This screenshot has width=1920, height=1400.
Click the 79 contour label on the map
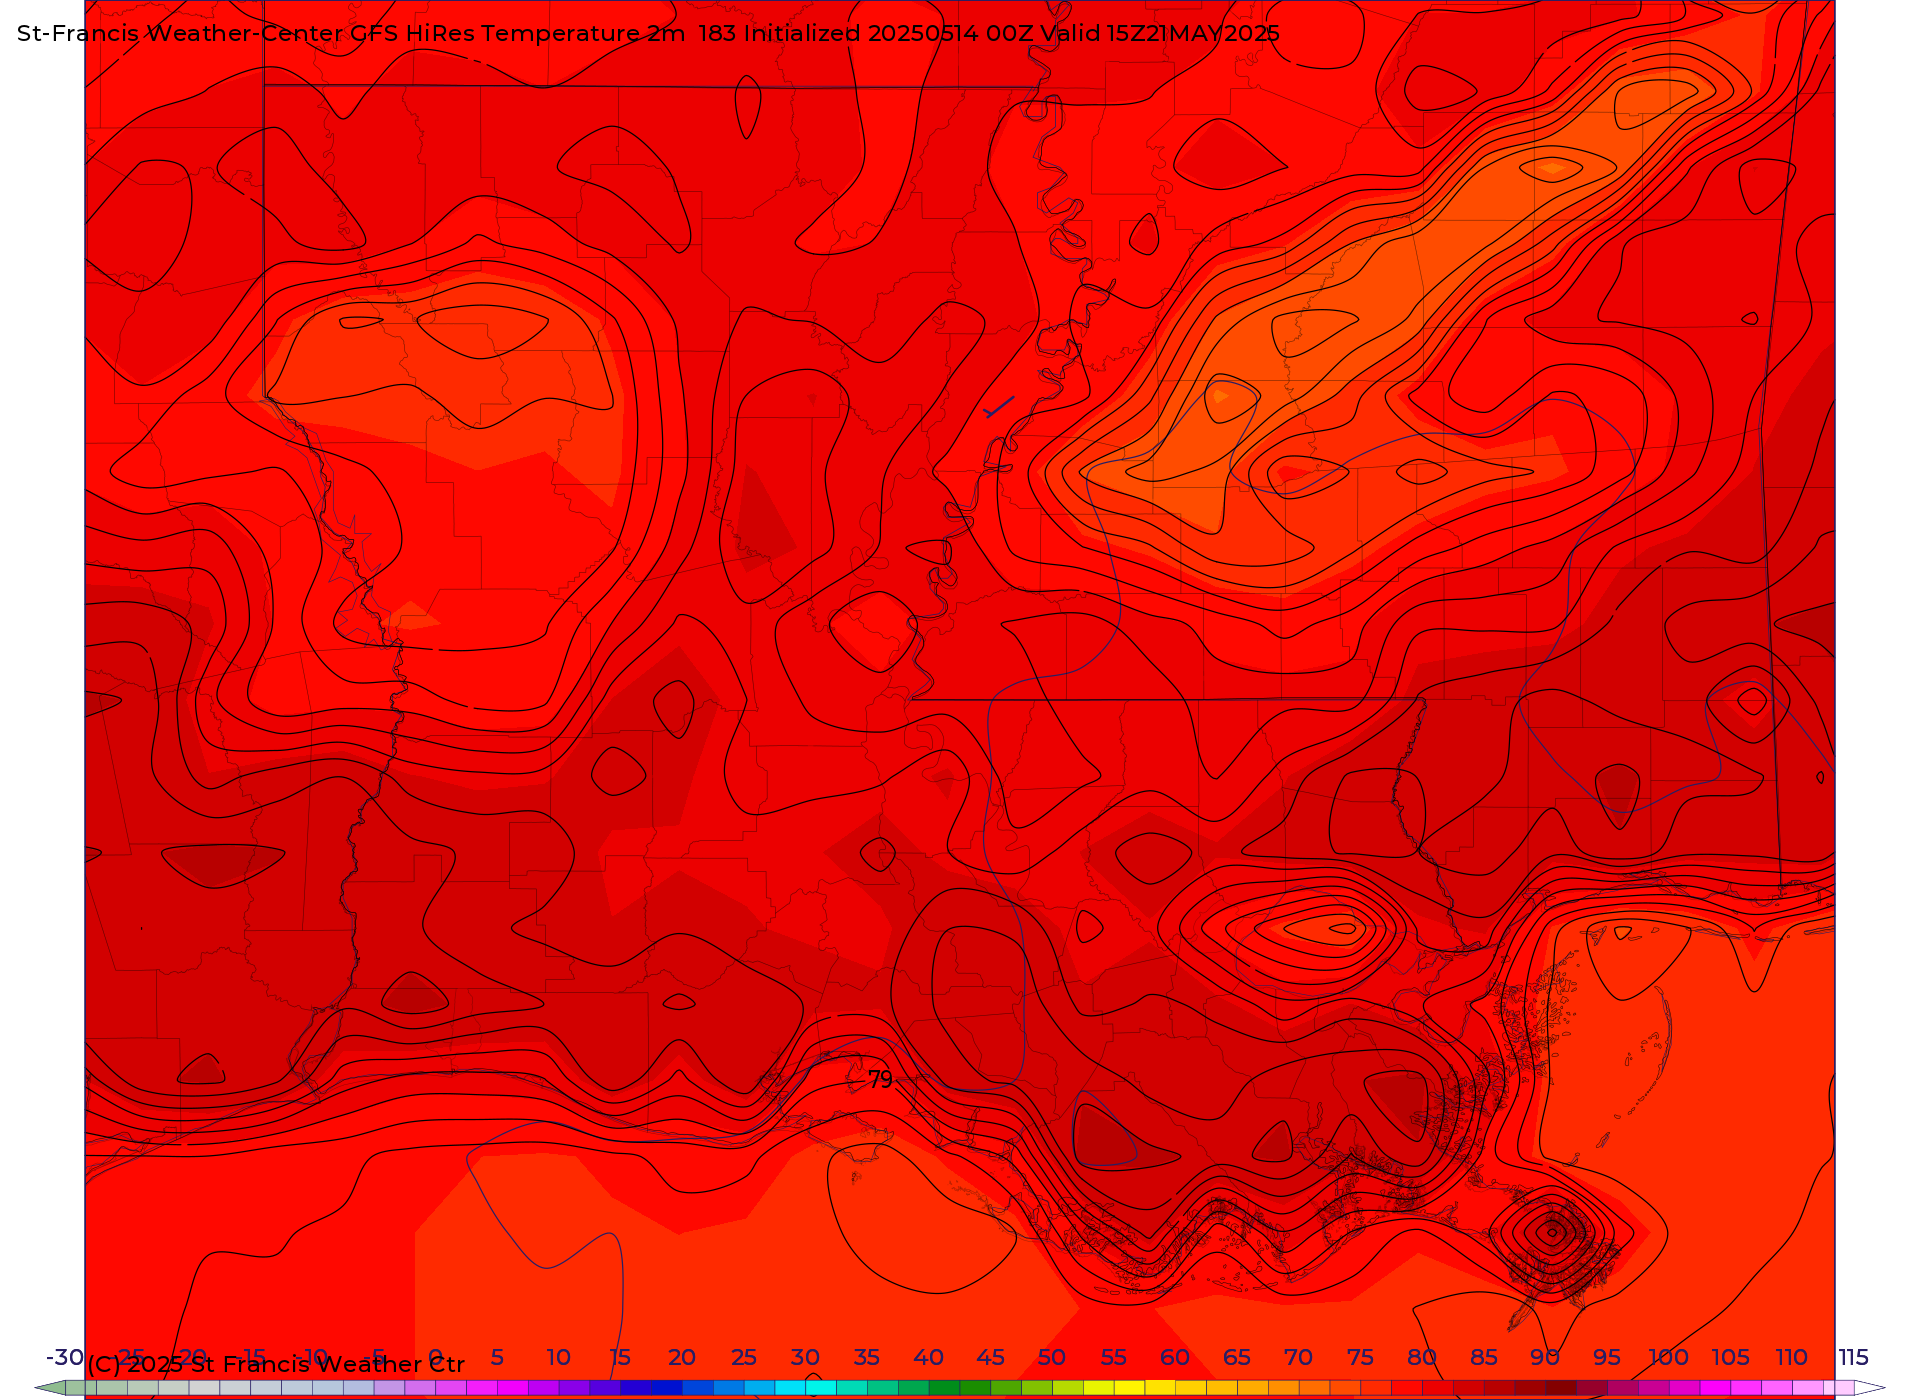pos(880,1080)
